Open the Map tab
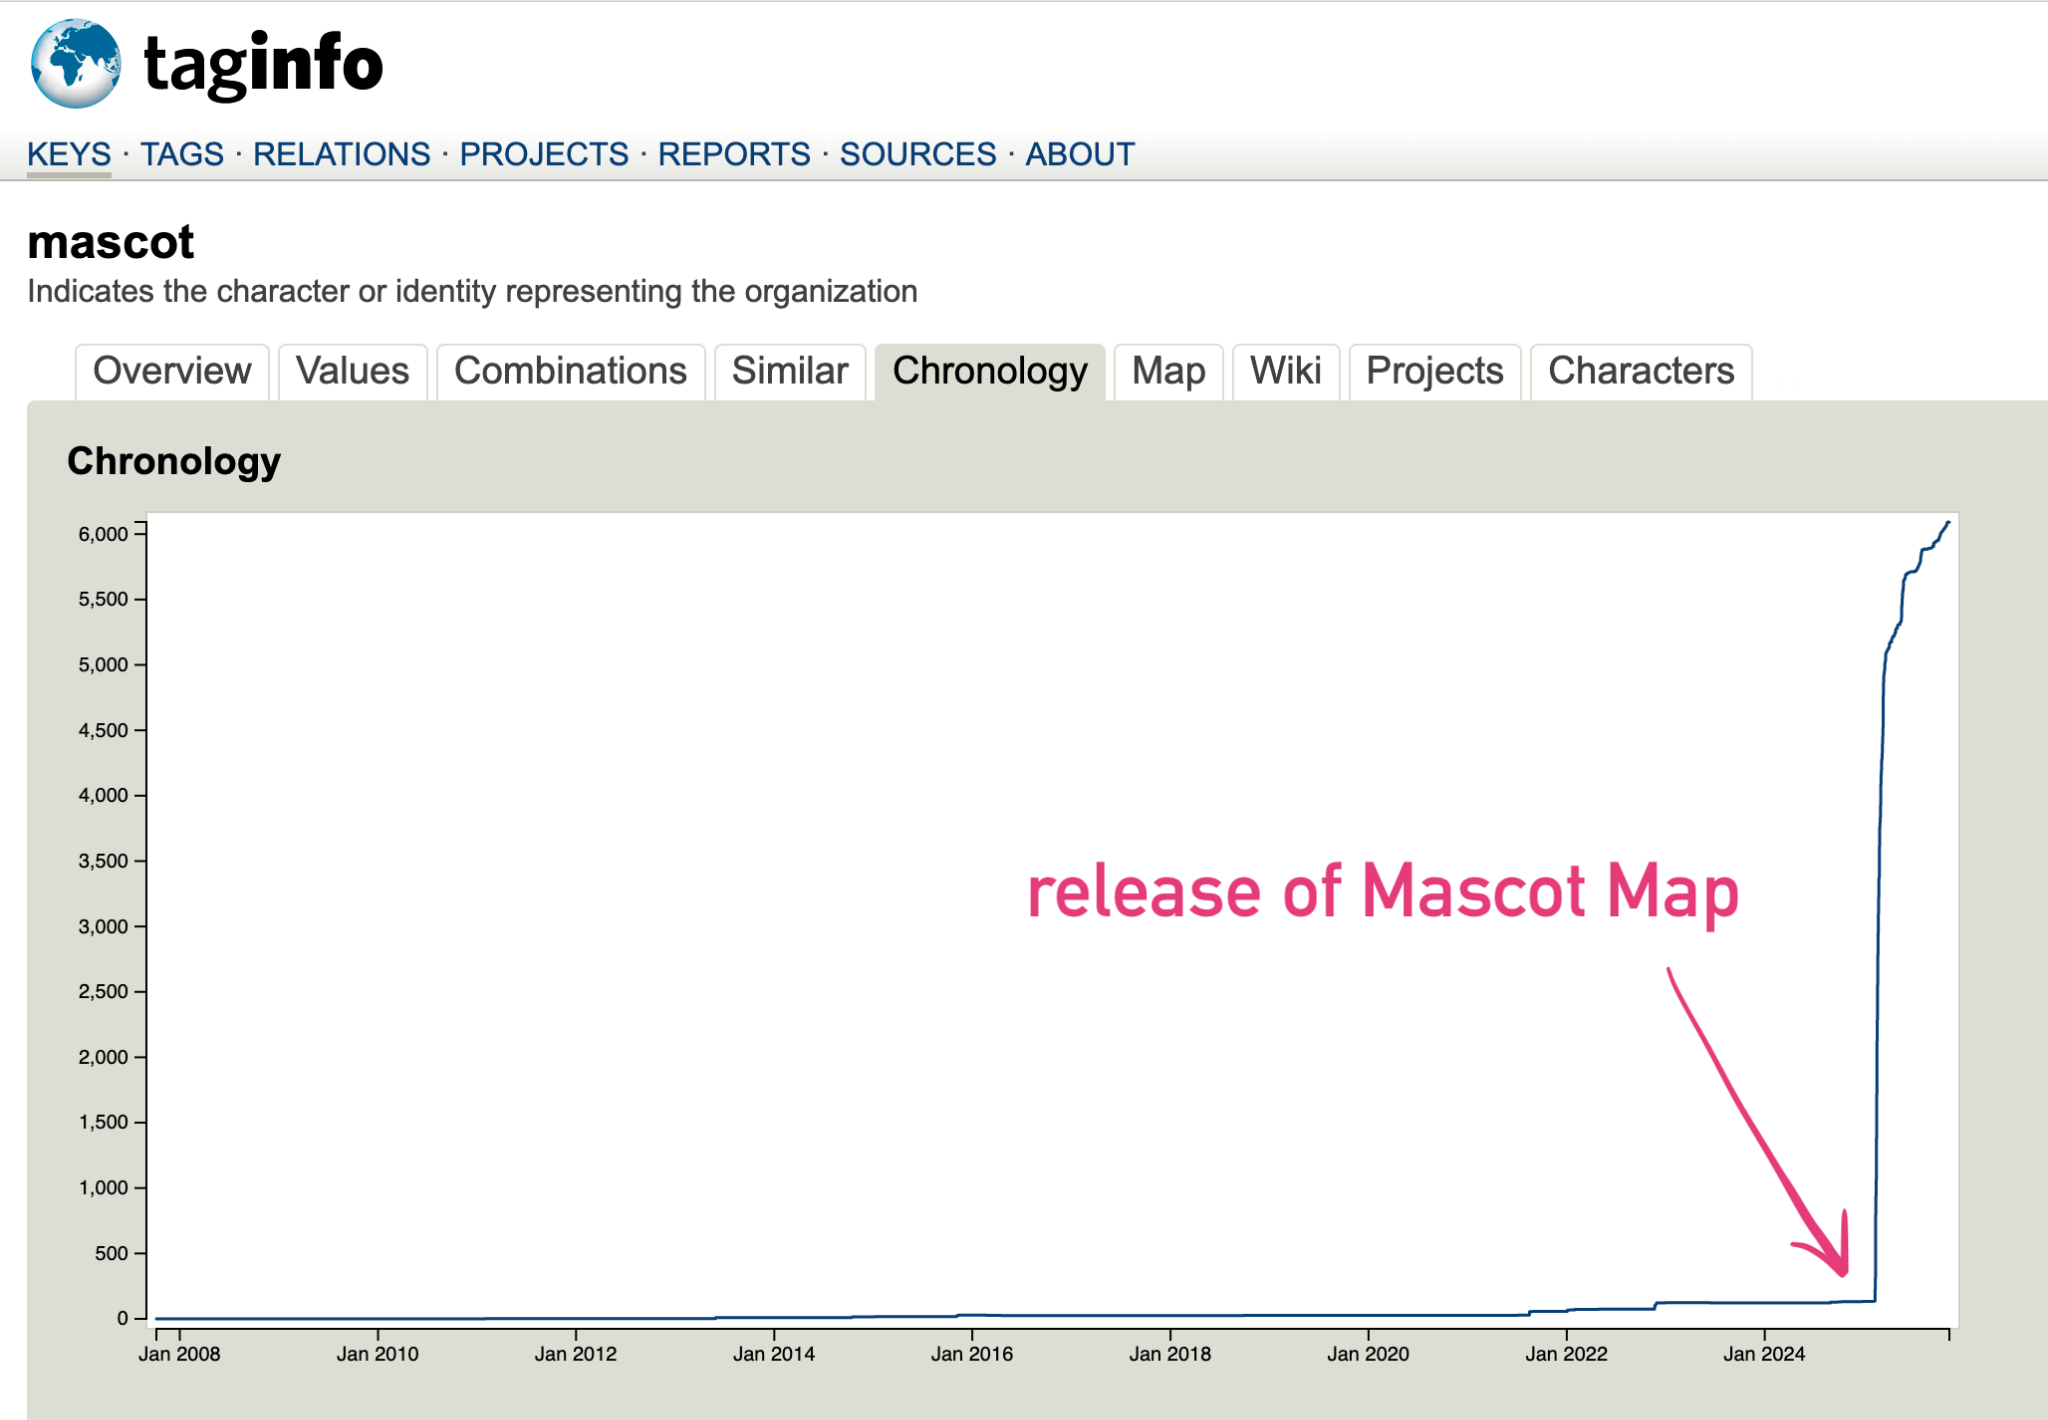 pos(1167,370)
